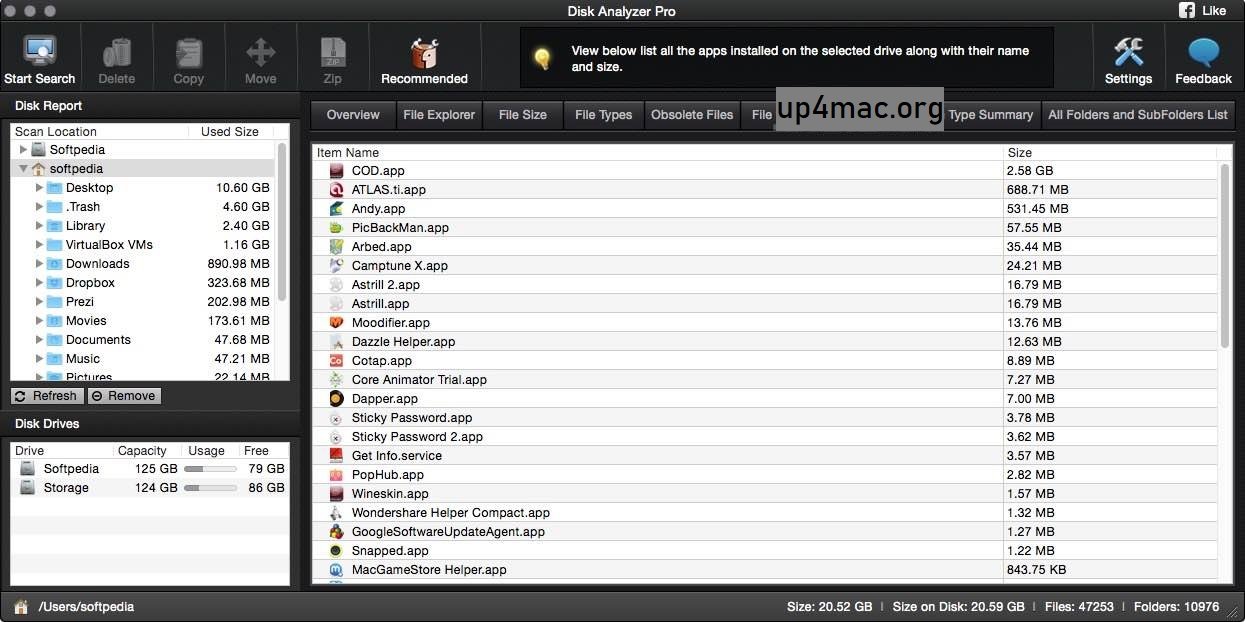
Task: Select the Delete trash icon
Action: point(116,50)
